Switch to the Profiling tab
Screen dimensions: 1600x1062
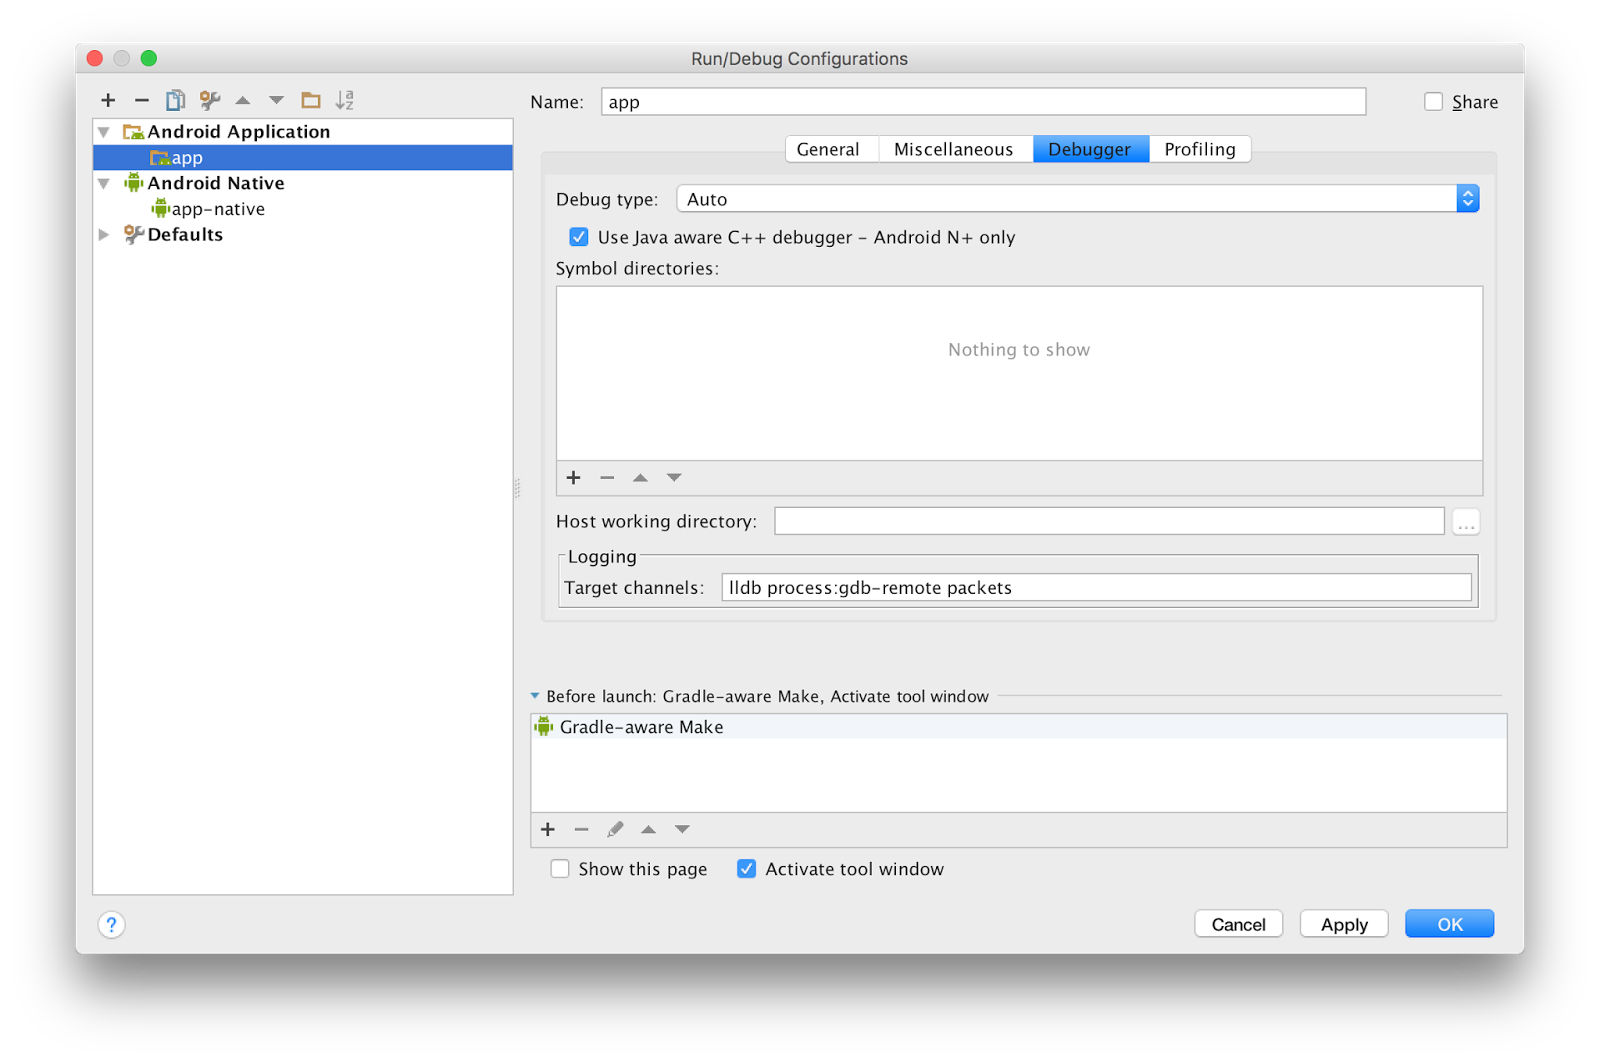point(1199,148)
